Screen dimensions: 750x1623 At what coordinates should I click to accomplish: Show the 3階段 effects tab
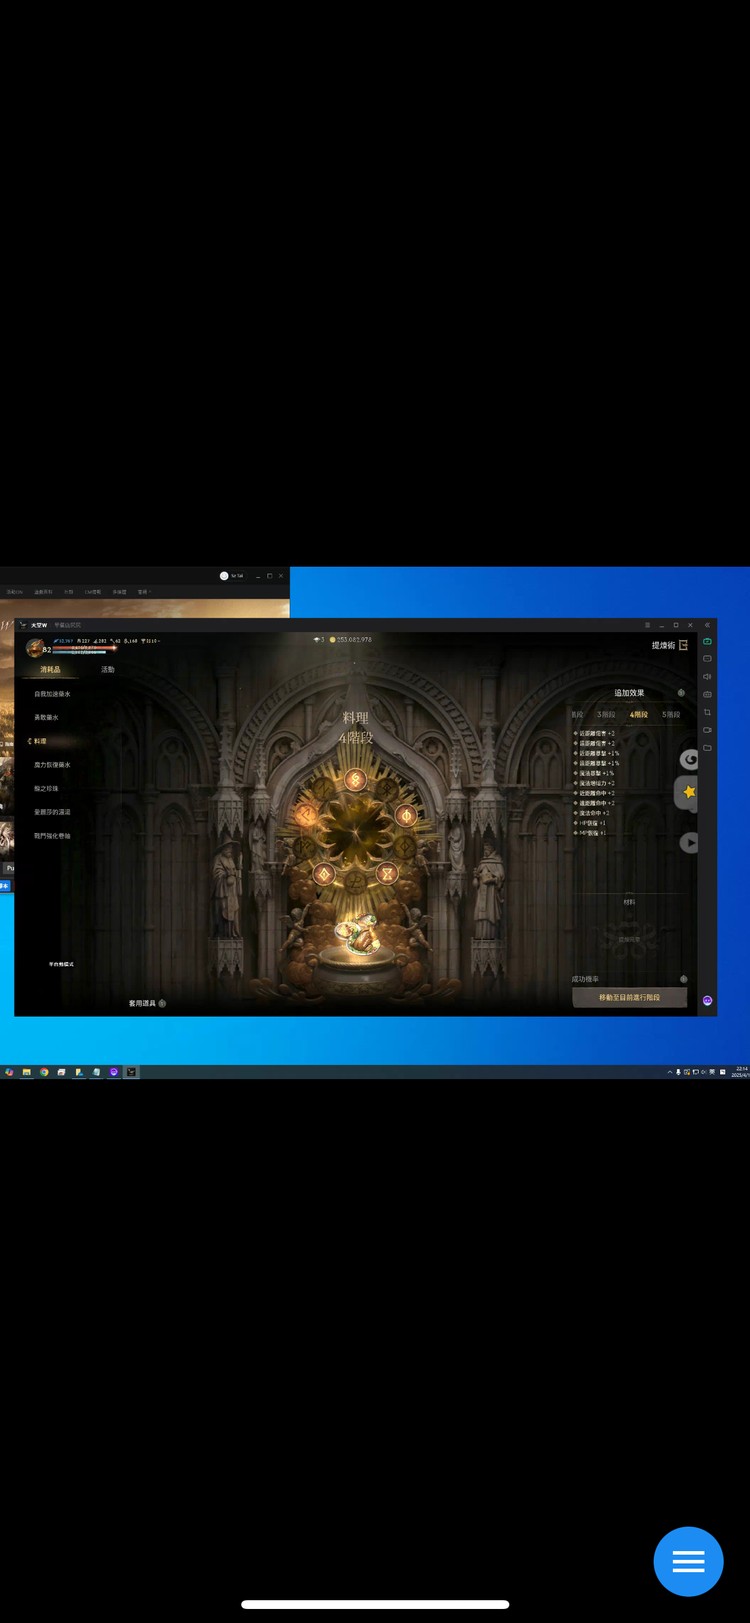pos(606,715)
